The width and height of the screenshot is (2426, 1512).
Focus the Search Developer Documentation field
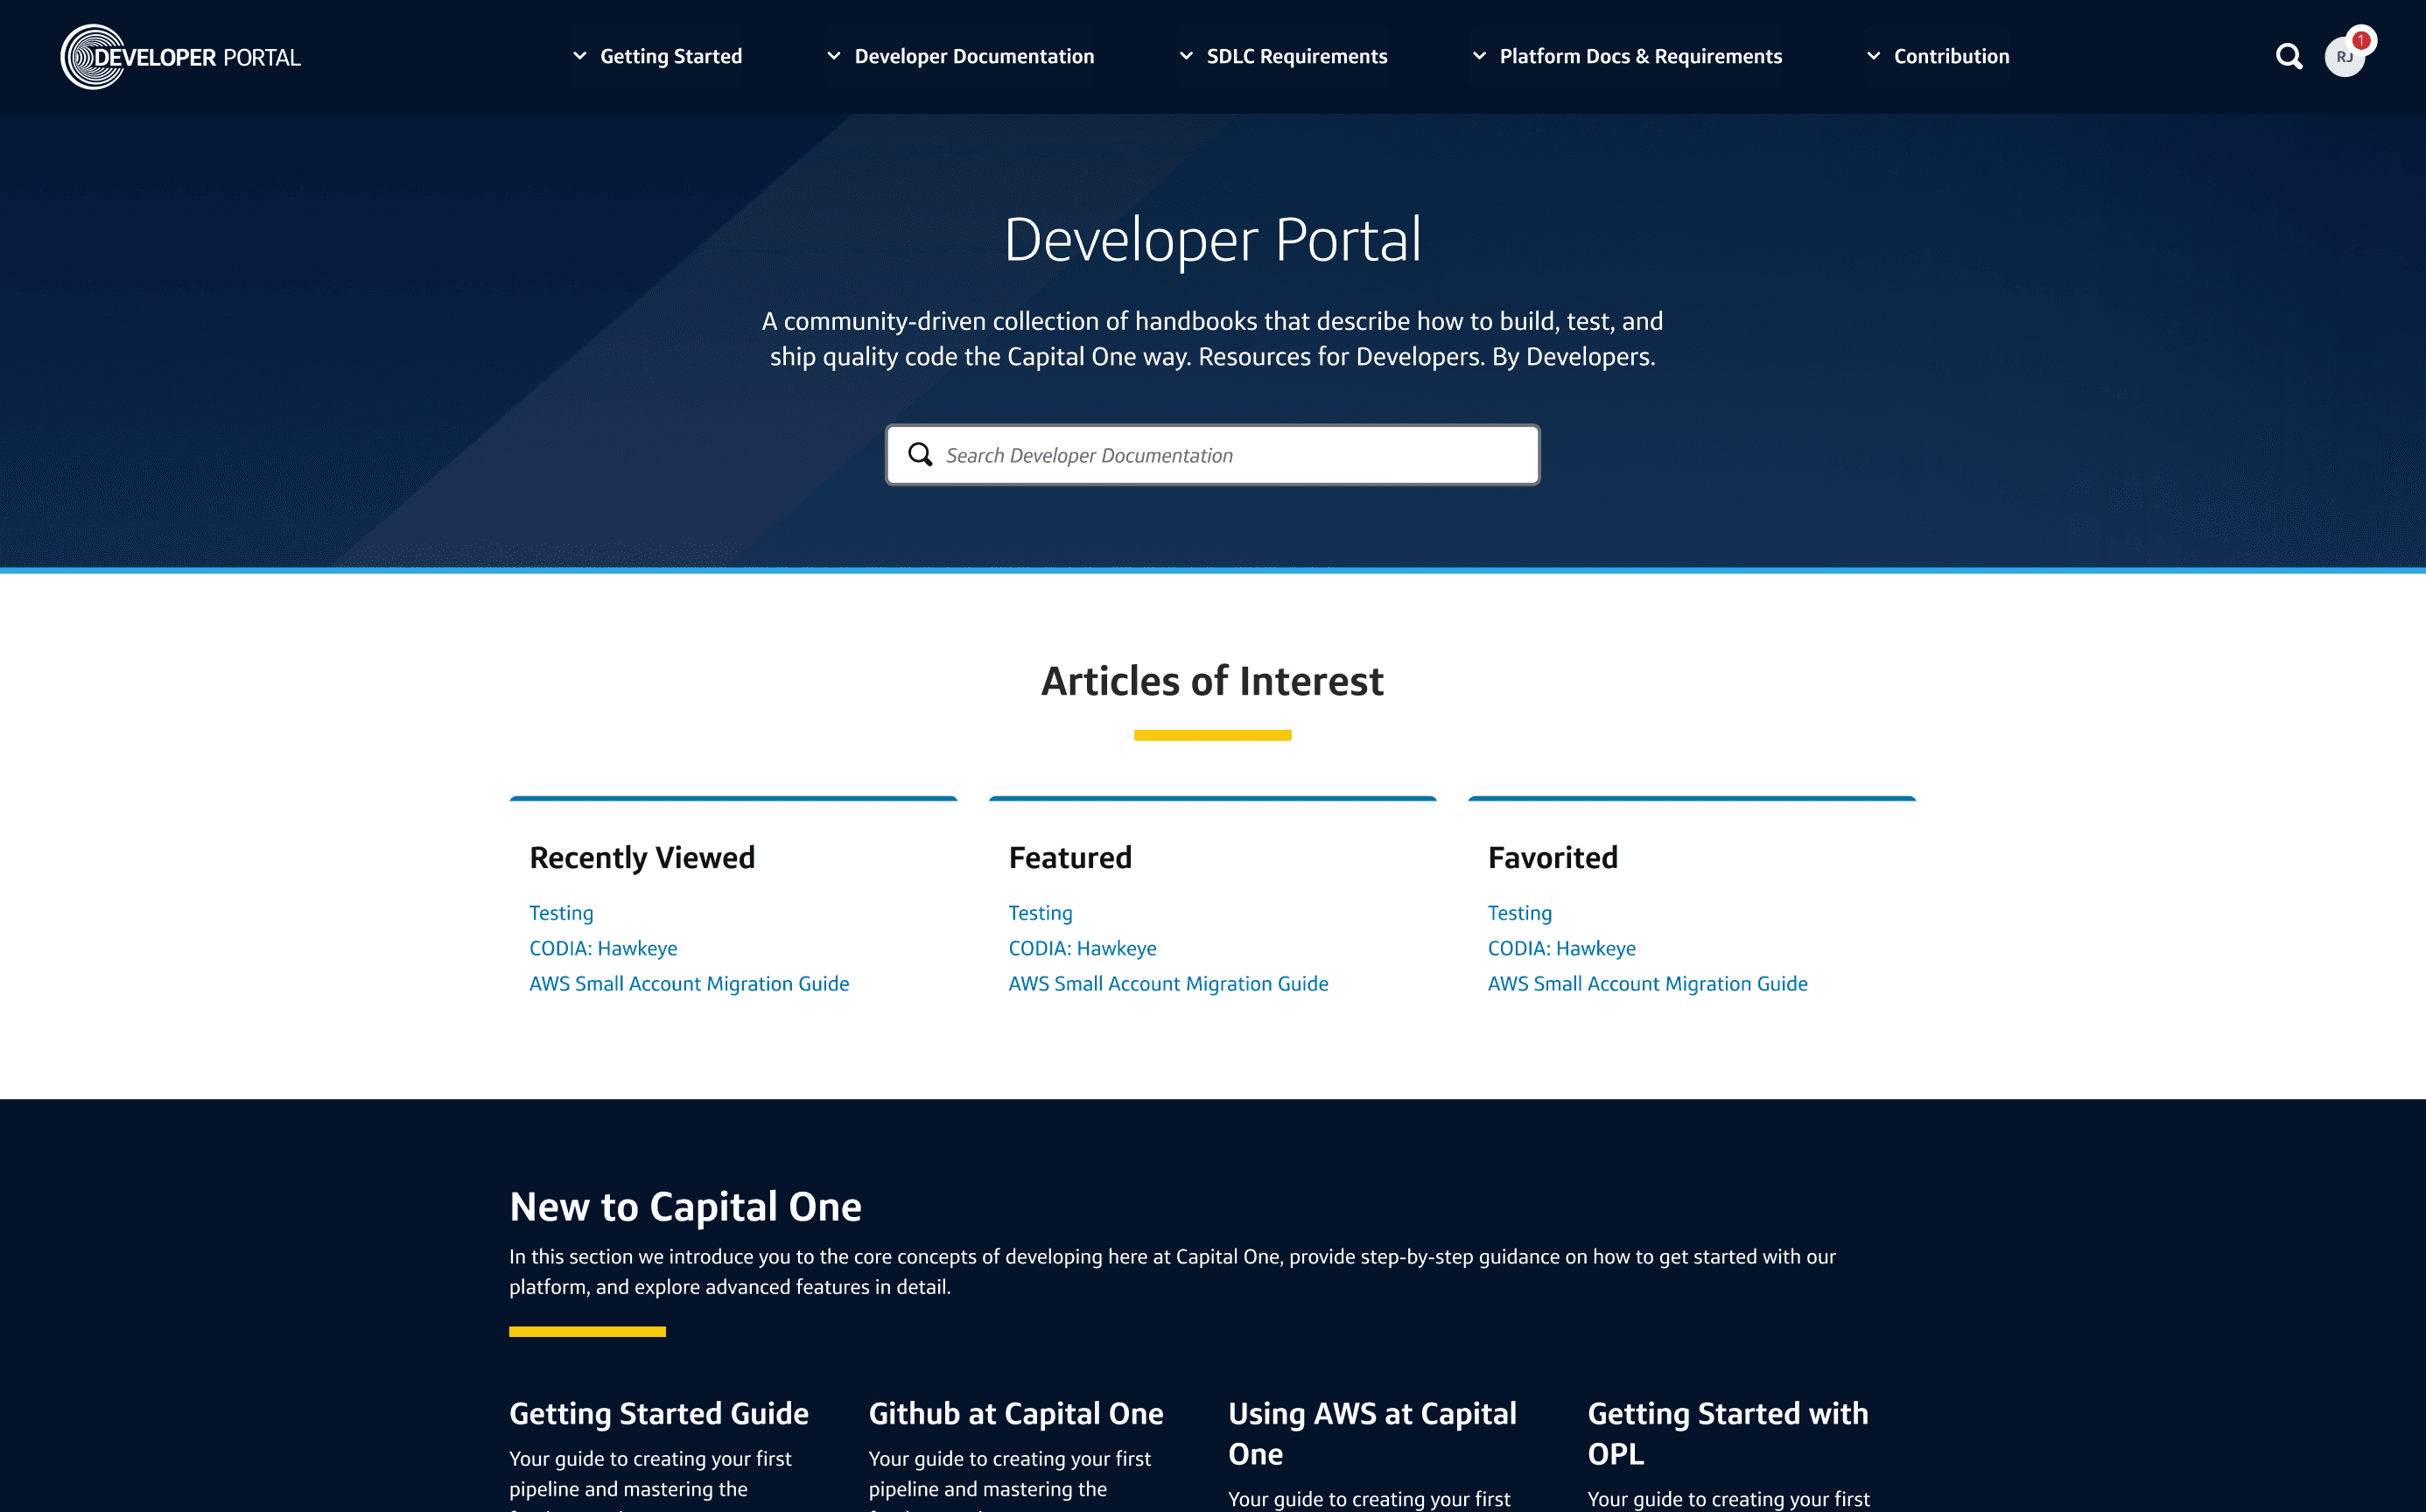click(1230, 455)
